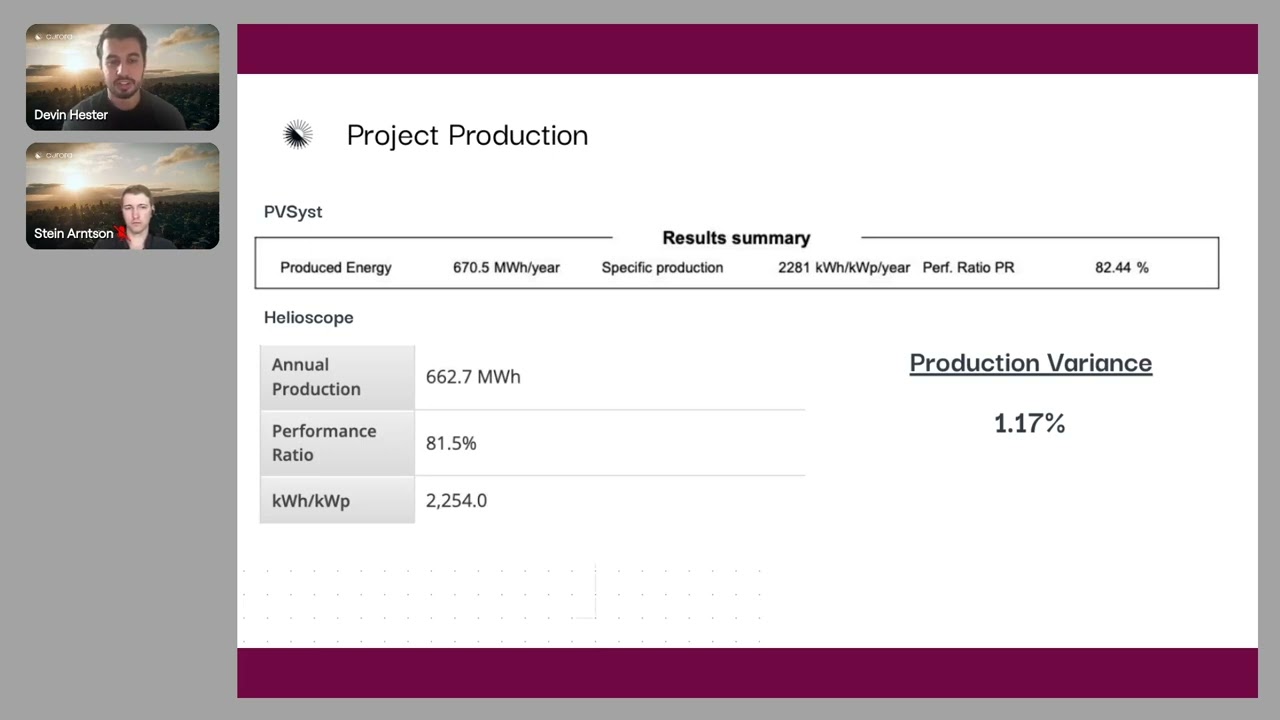Click the "2281 kWh/kWp/year" value
The height and width of the screenshot is (720, 1280).
(x=844, y=268)
